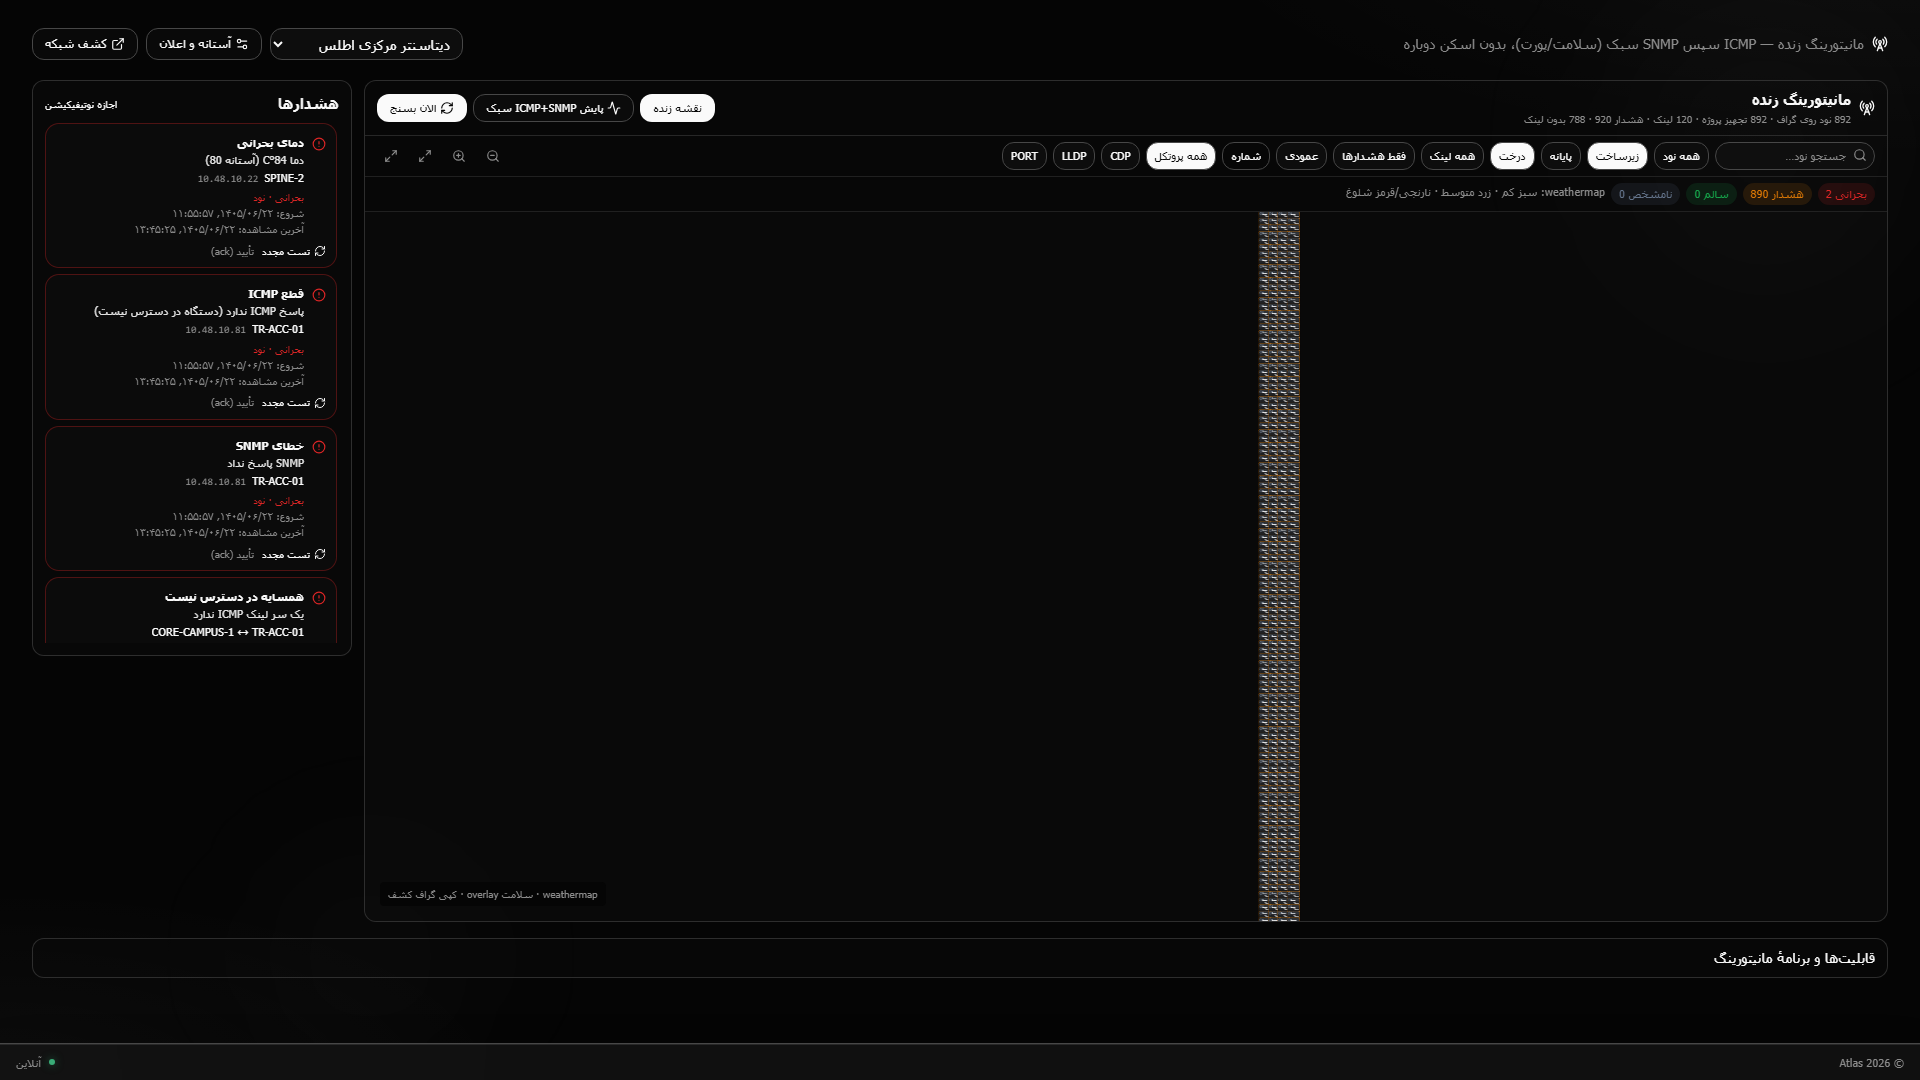Image resolution: width=1920 pixels, height=1080 pixels.
Task: Click the antenna icon beside مانیتورینگ زنده panel title
Action: (x=1867, y=107)
